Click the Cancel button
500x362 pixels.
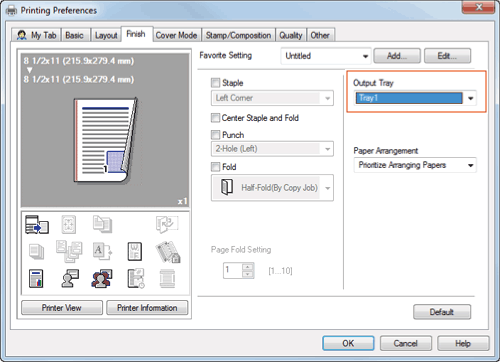click(x=406, y=343)
